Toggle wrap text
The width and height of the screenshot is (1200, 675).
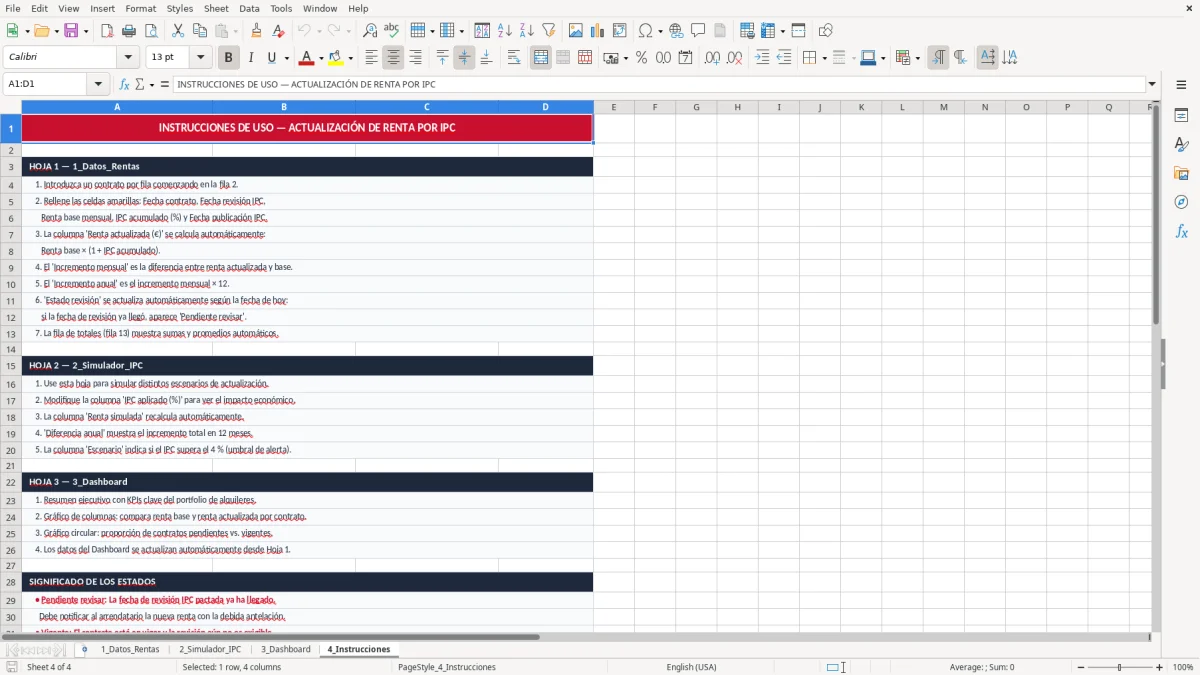[x=513, y=58]
